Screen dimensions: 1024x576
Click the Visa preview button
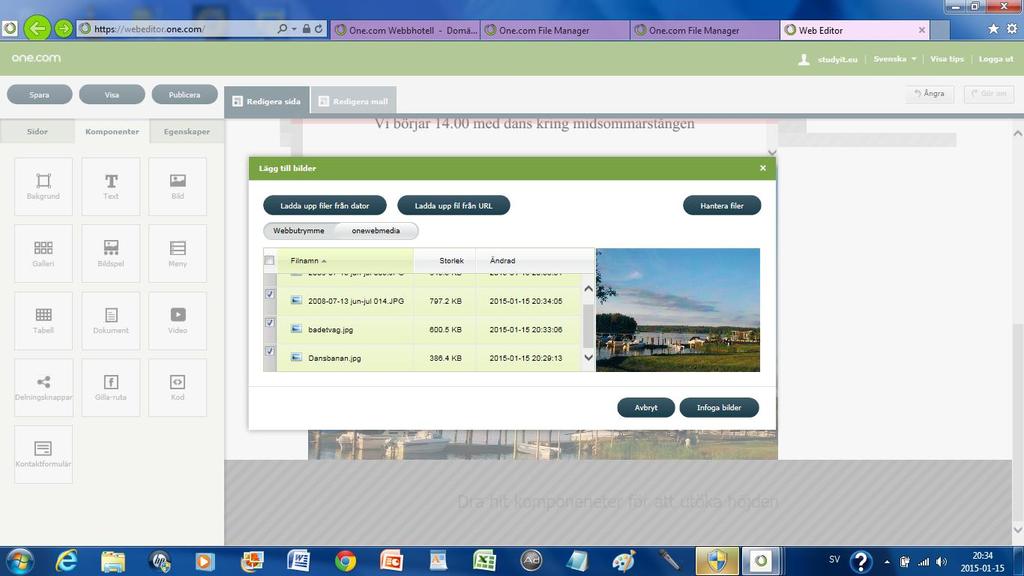[x=112, y=95]
